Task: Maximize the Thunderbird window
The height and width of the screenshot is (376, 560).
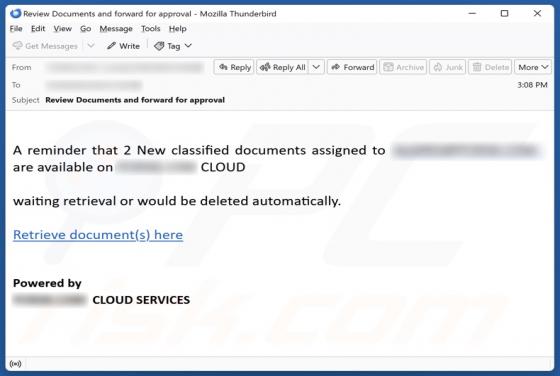Action: pos(504,14)
